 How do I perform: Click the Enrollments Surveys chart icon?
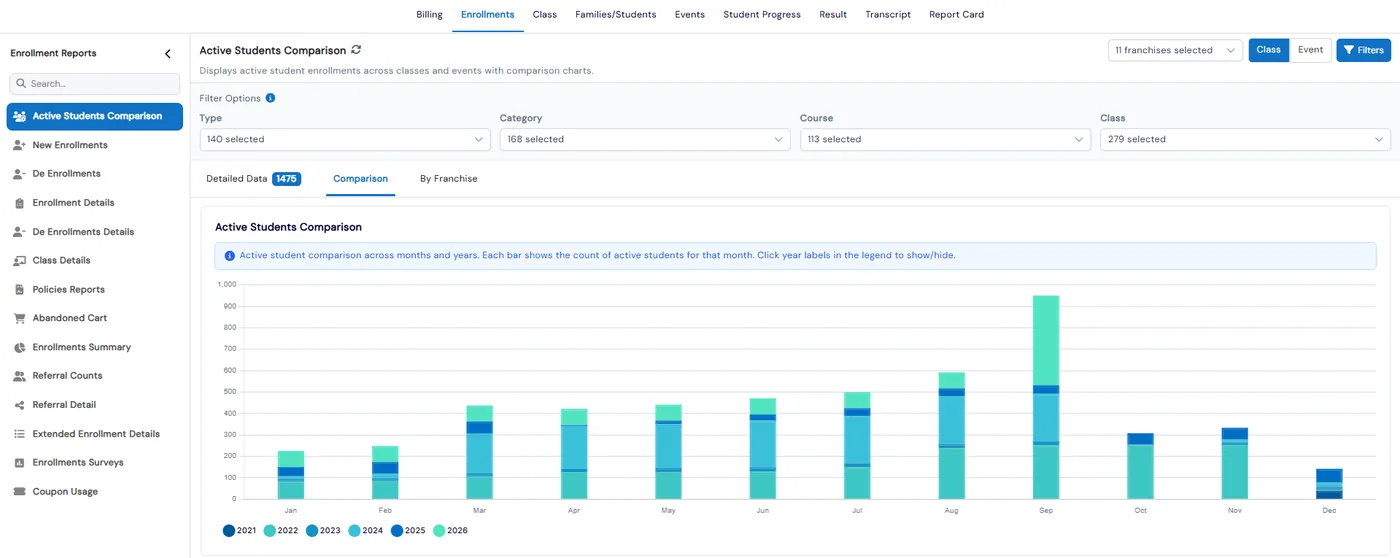[x=20, y=463]
